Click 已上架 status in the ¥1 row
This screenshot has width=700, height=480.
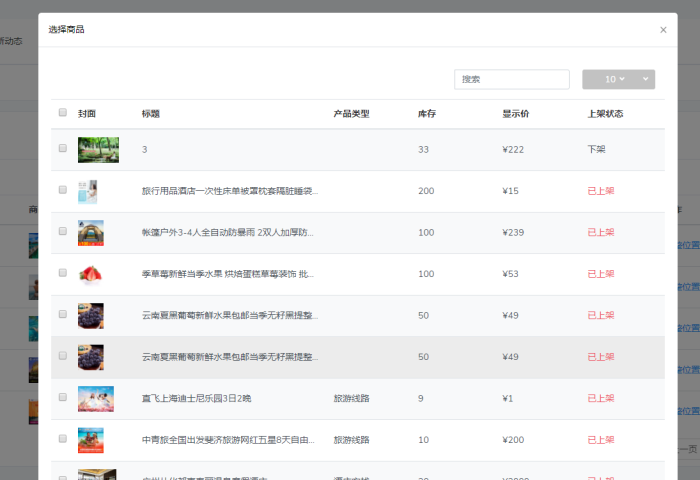601,398
